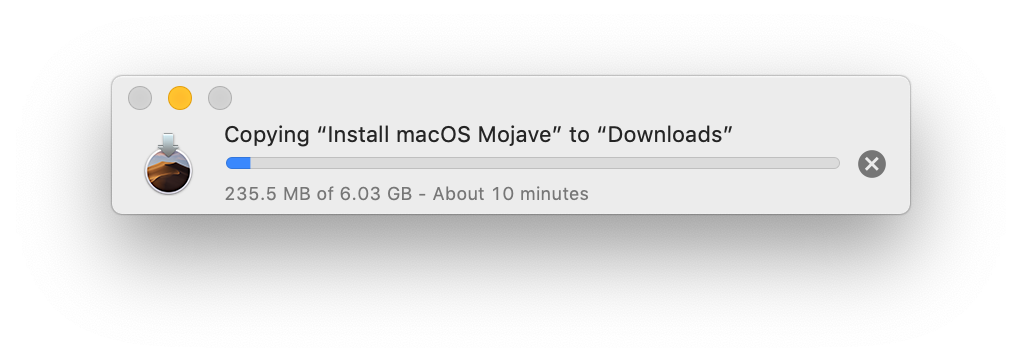Click the disabled gray zoom window button
The height and width of the screenshot is (362, 1022).
click(220, 98)
